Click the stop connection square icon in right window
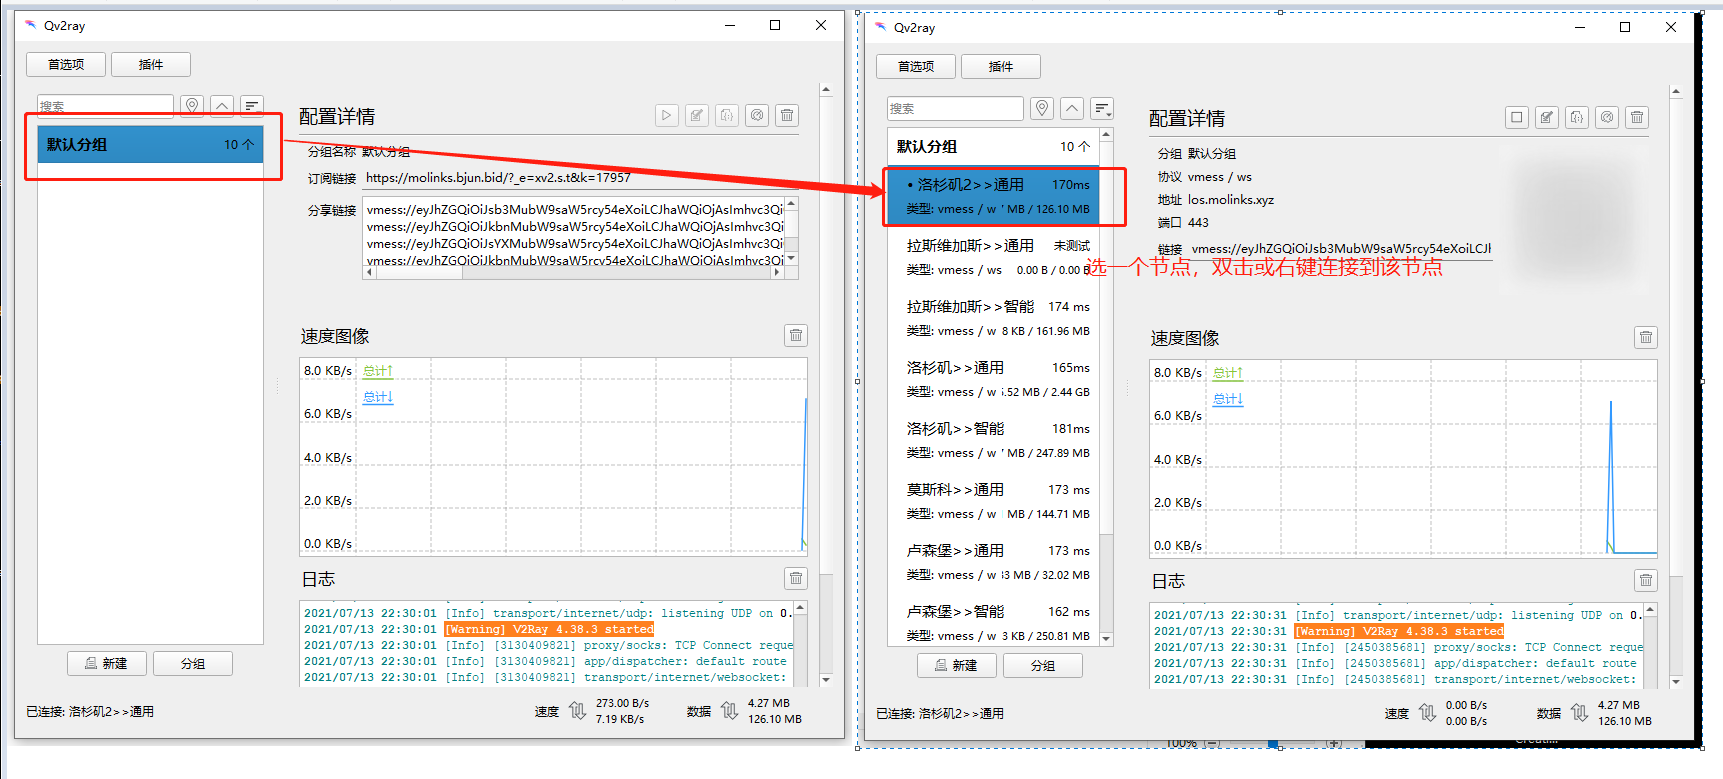Viewport: 1723px width, 779px height. click(1517, 118)
